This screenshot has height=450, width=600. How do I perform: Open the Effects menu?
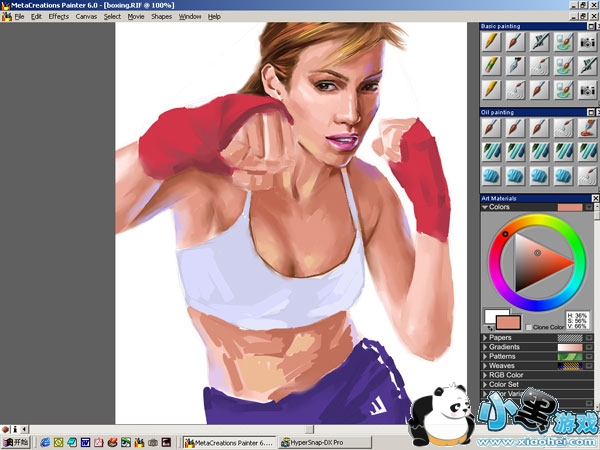coord(59,17)
